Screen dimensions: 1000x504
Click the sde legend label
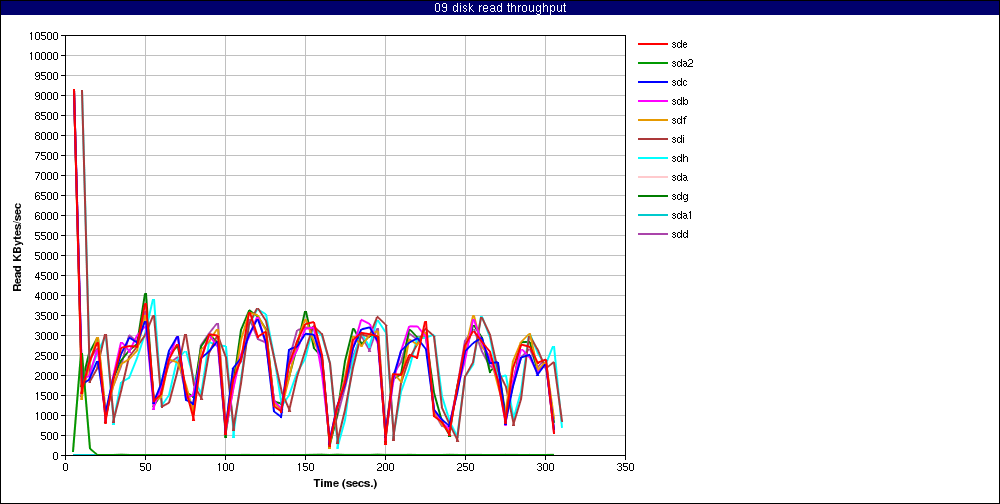680,45
